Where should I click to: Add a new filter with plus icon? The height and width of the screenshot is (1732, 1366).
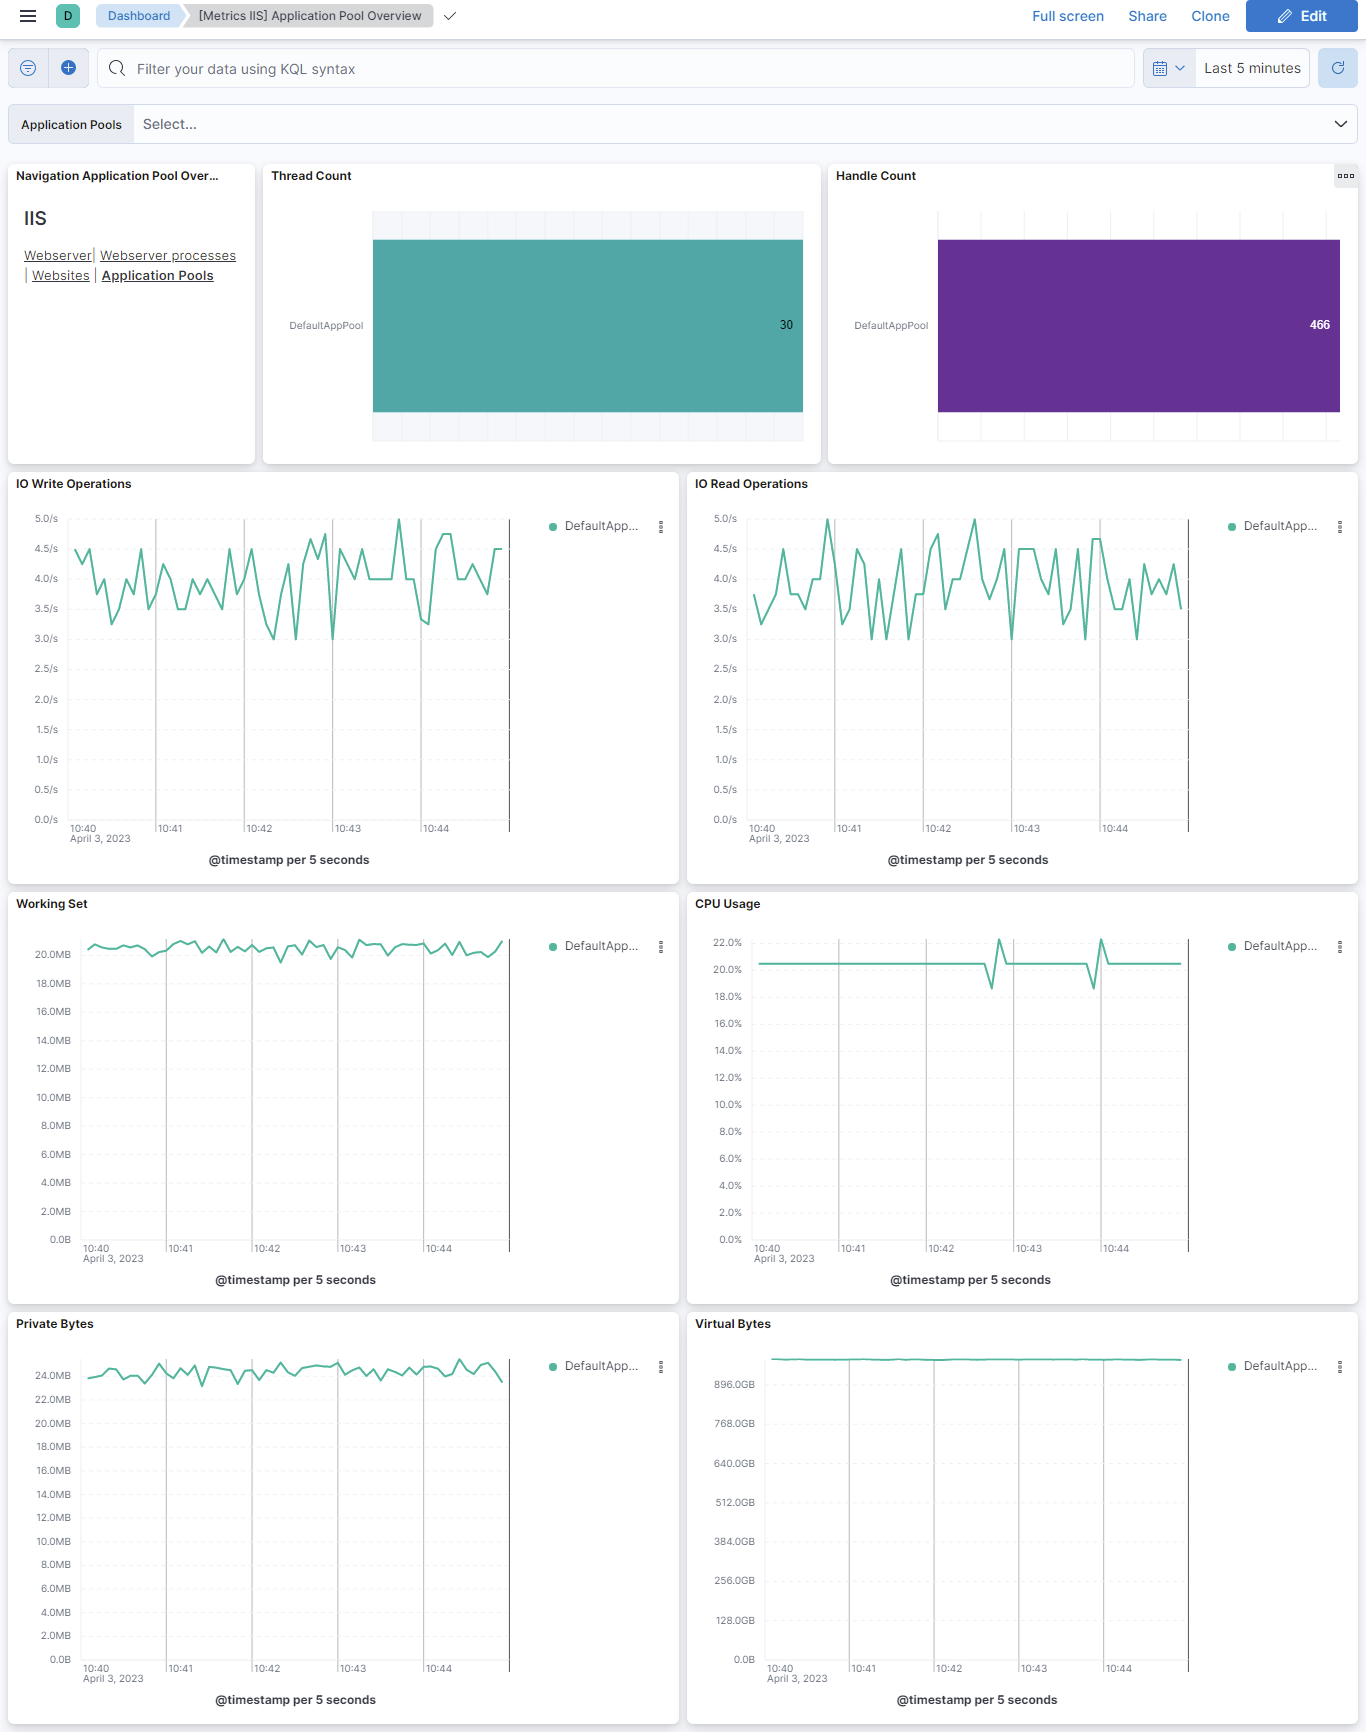(x=68, y=68)
